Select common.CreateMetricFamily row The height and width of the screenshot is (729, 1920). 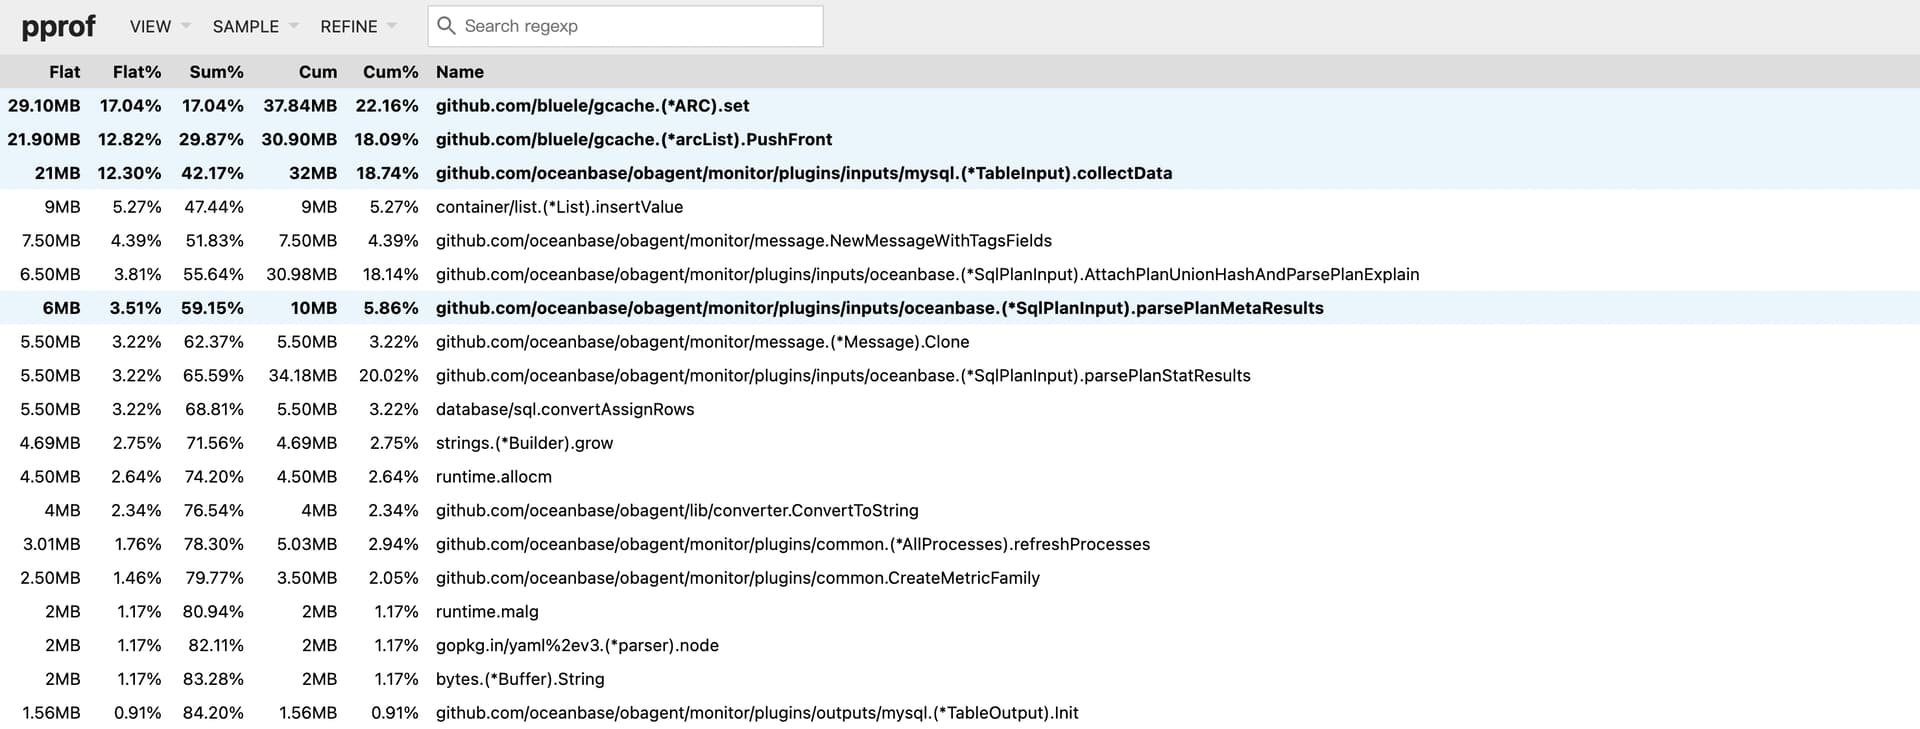tap(960, 578)
